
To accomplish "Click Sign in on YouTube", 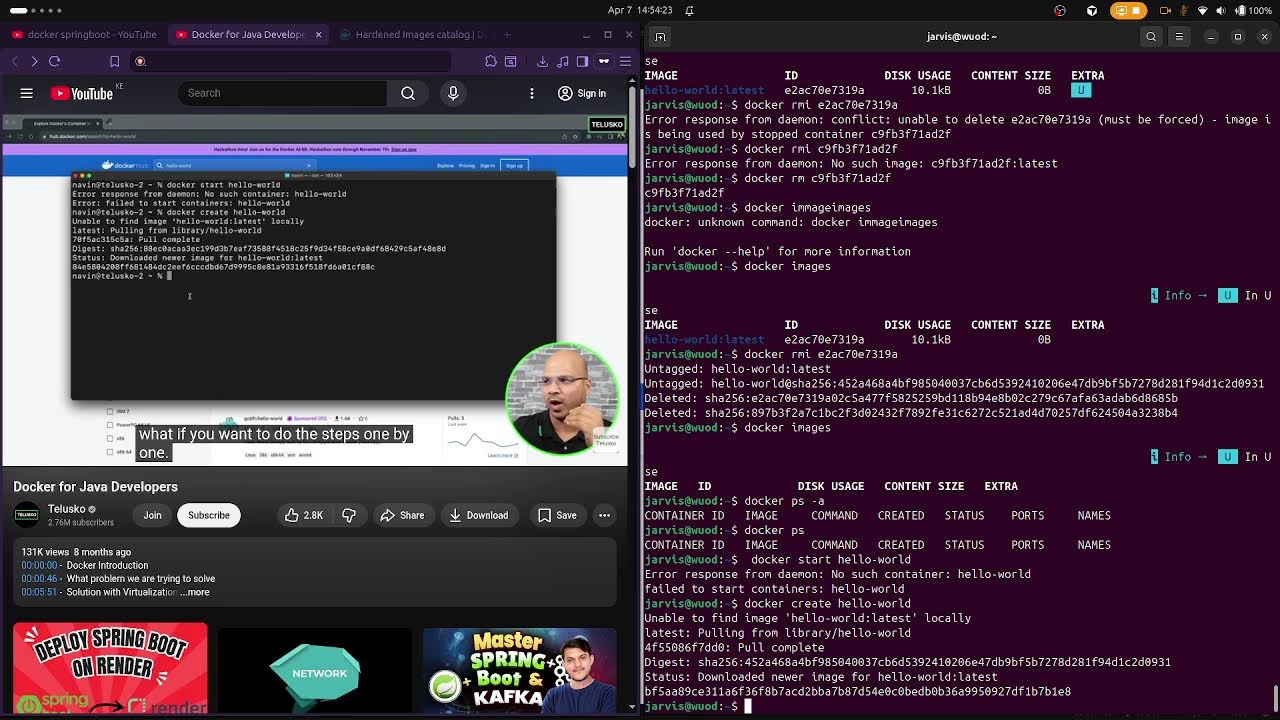I will tap(581, 93).
